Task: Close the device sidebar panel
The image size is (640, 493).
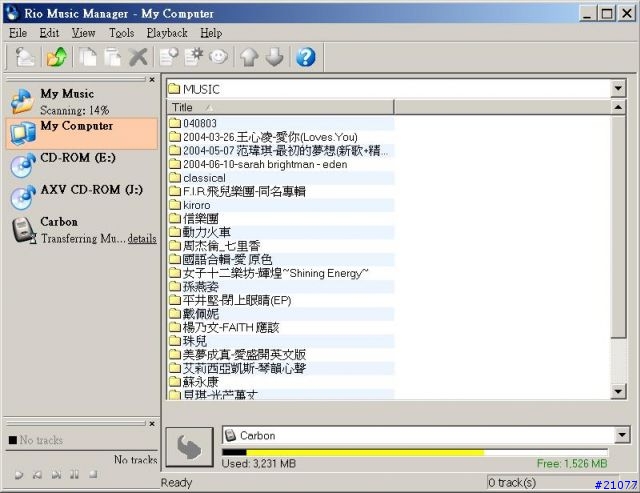Action: click(152, 80)
